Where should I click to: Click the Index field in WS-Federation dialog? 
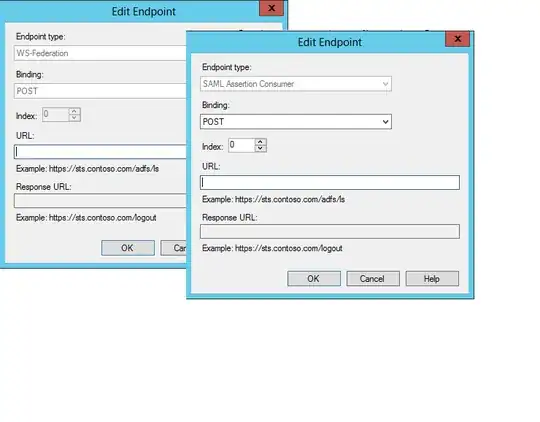coord(56,115)
